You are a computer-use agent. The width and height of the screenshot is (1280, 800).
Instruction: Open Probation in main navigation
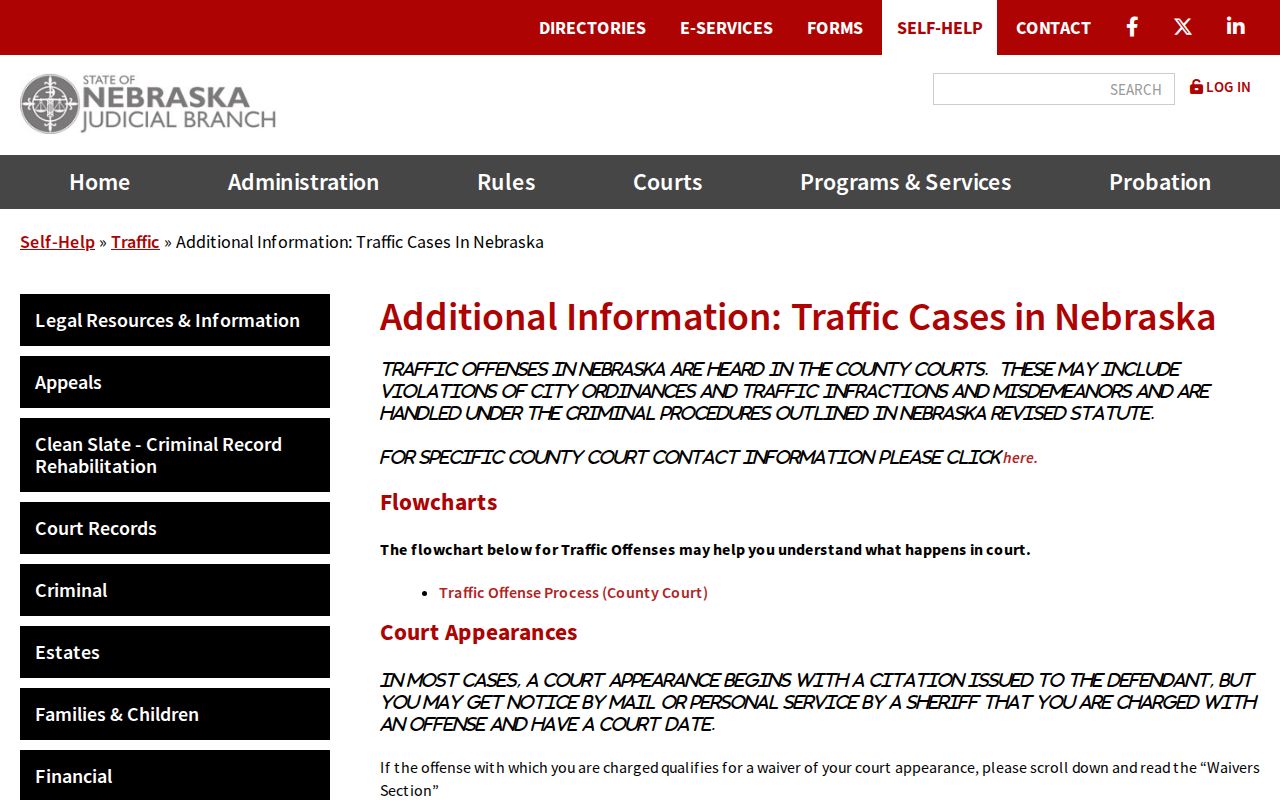1160,182
